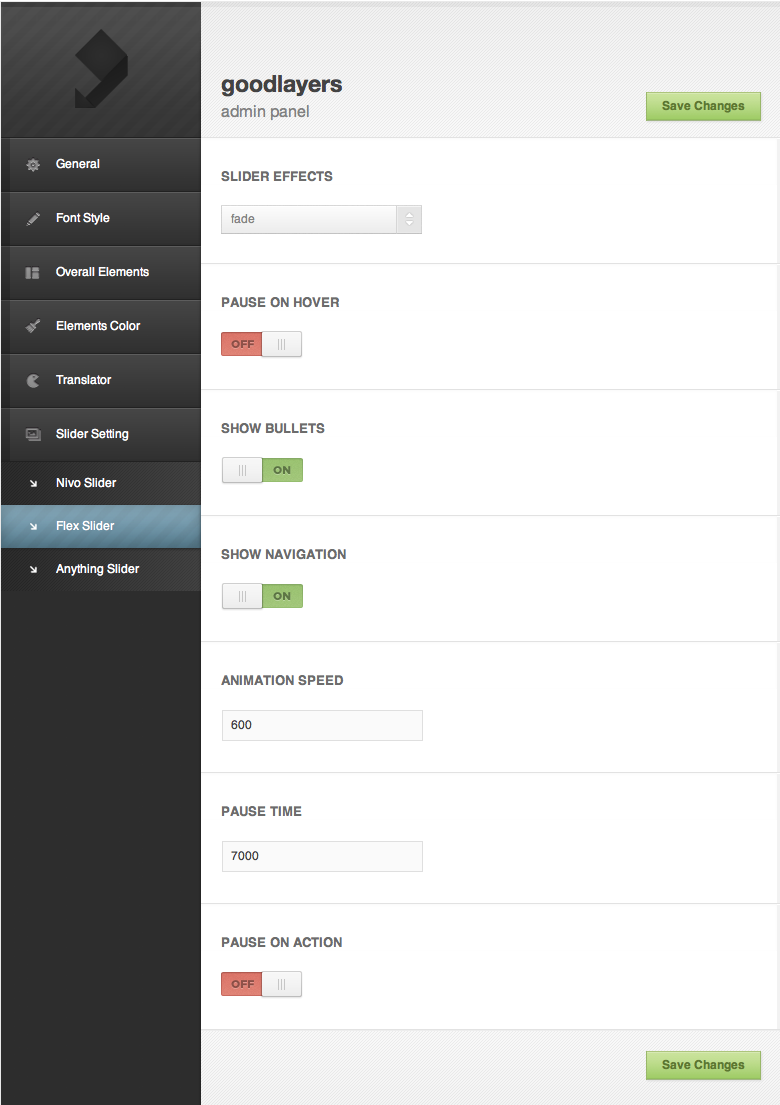
Task: Toggle the Pause on Hover switch
Action: pos(261,344)
